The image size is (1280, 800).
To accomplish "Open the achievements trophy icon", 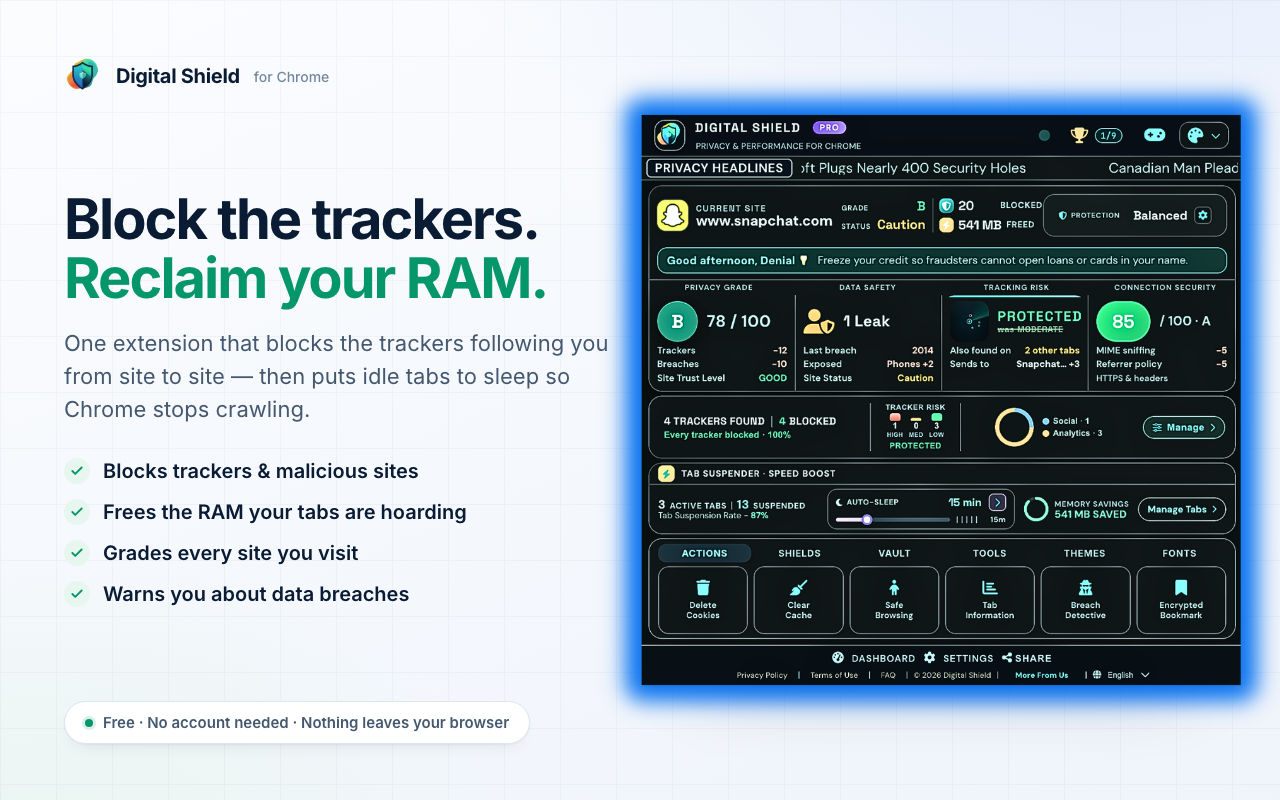I will point(1079,135).
